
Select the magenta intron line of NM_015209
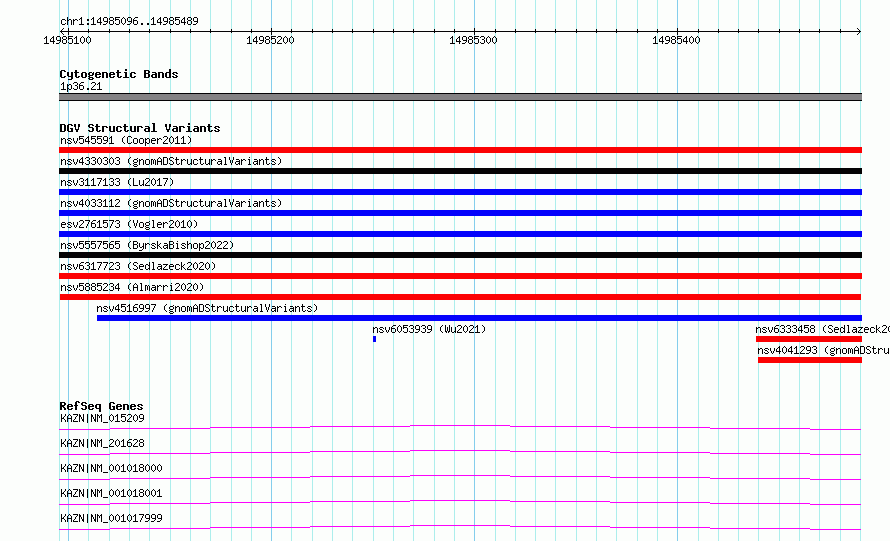pos(460,426)
